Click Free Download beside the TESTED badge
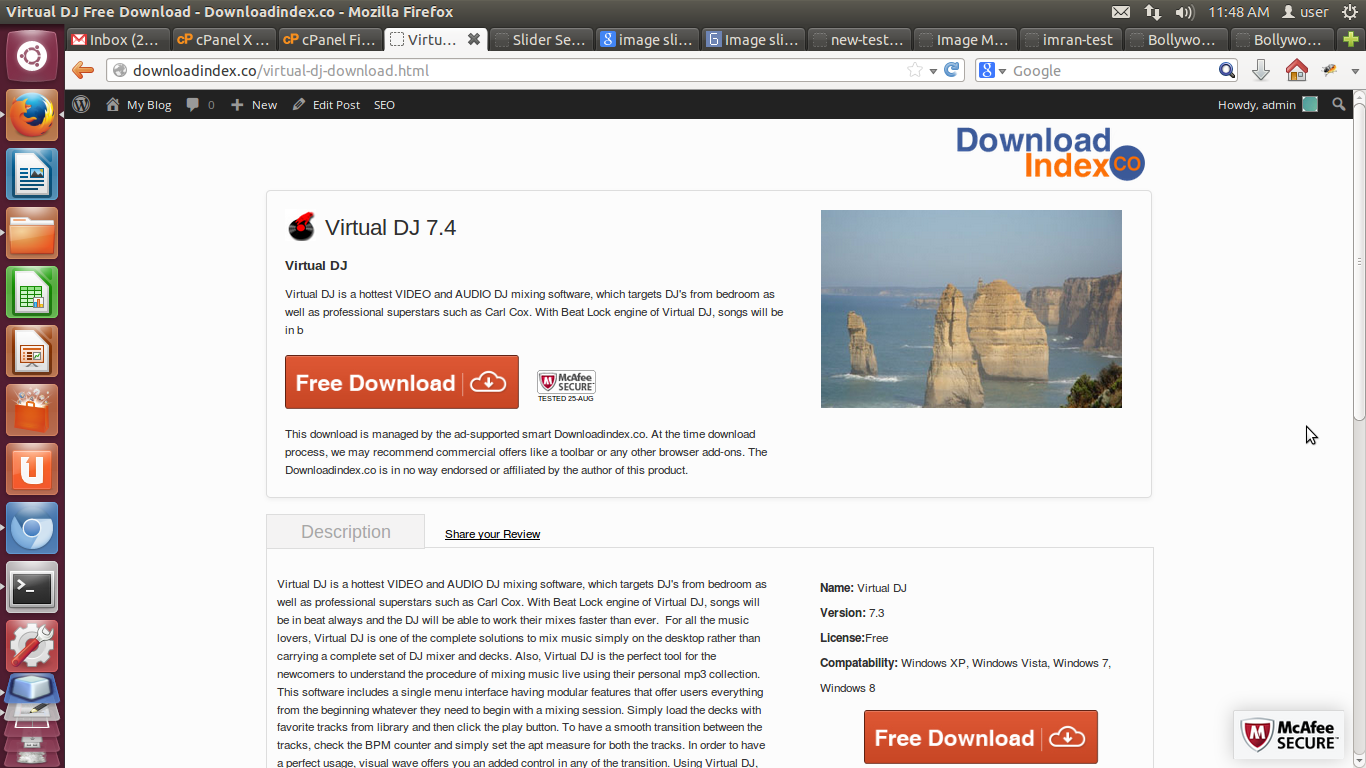Viewport: 1366px width, 768px height. click(402, 382)
